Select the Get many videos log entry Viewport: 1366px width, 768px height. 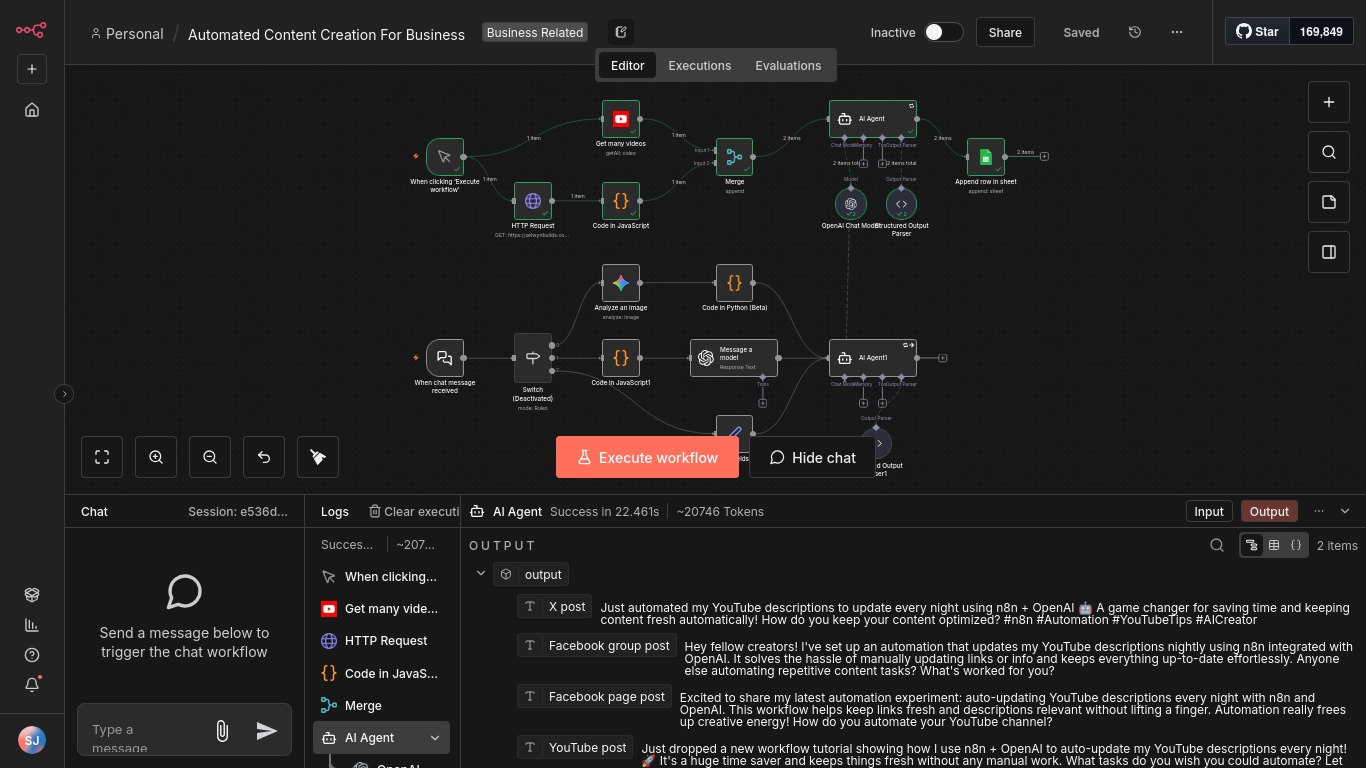click(381, 609)
